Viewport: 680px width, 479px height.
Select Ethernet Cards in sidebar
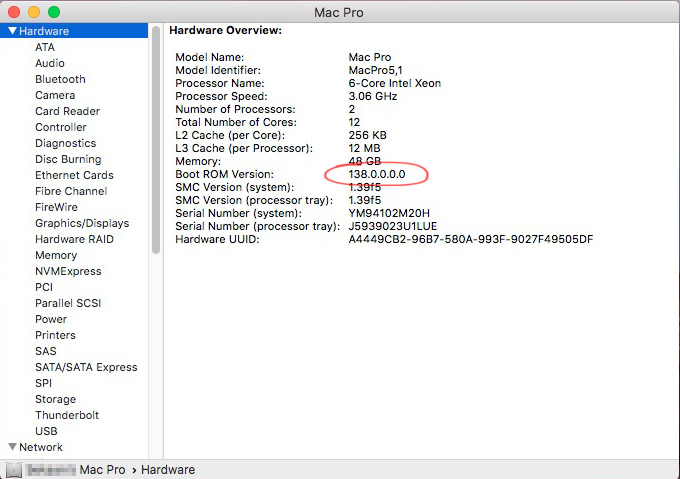74,175
